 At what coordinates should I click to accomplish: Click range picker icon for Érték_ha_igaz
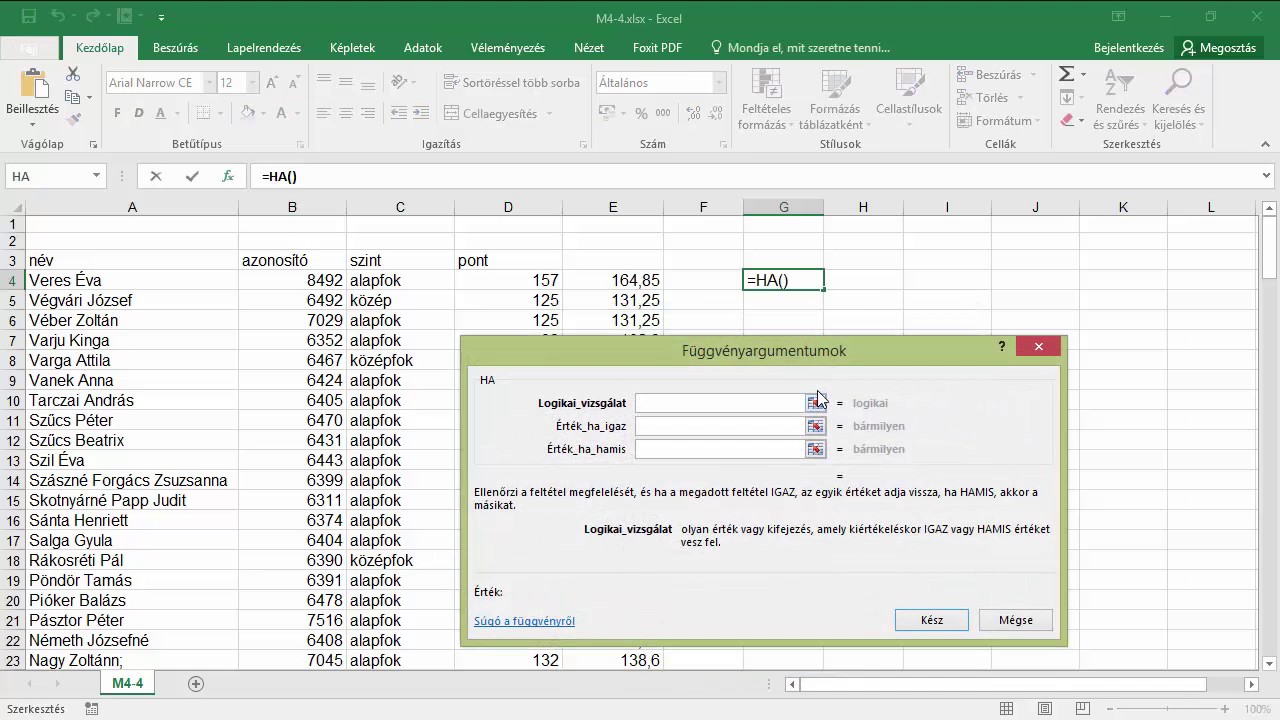coord(816,426)
